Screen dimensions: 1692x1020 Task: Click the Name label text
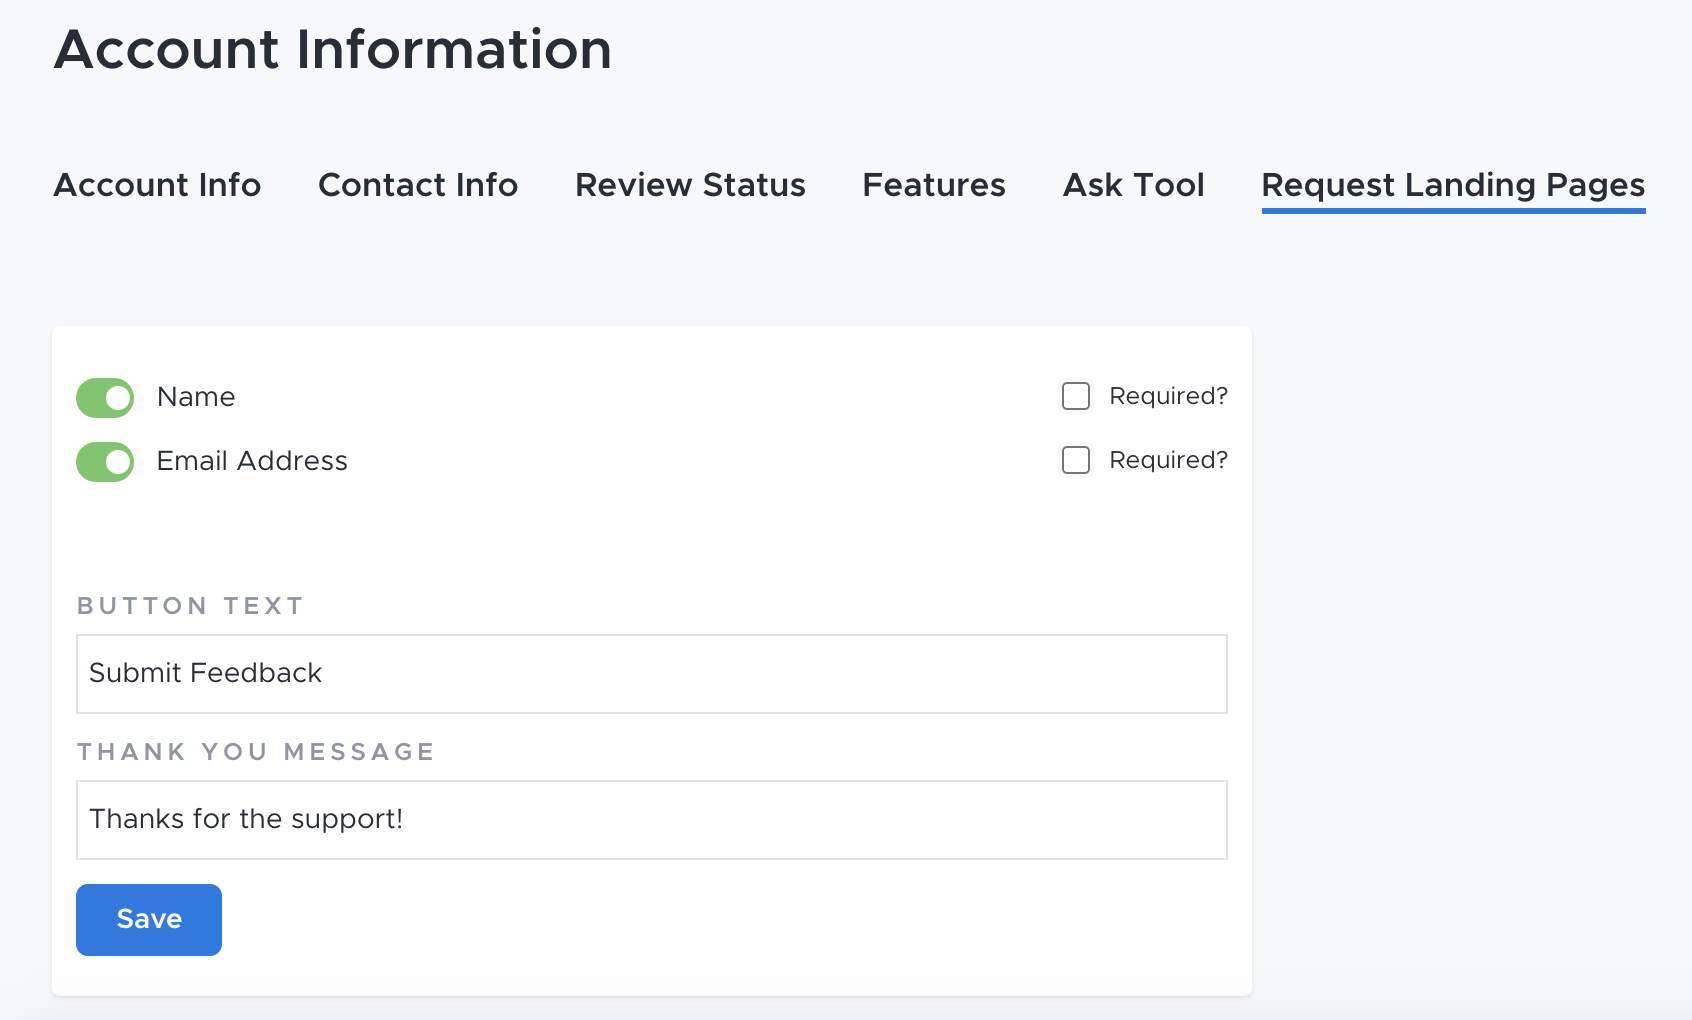pyautogui.click(x=195, y=397)
